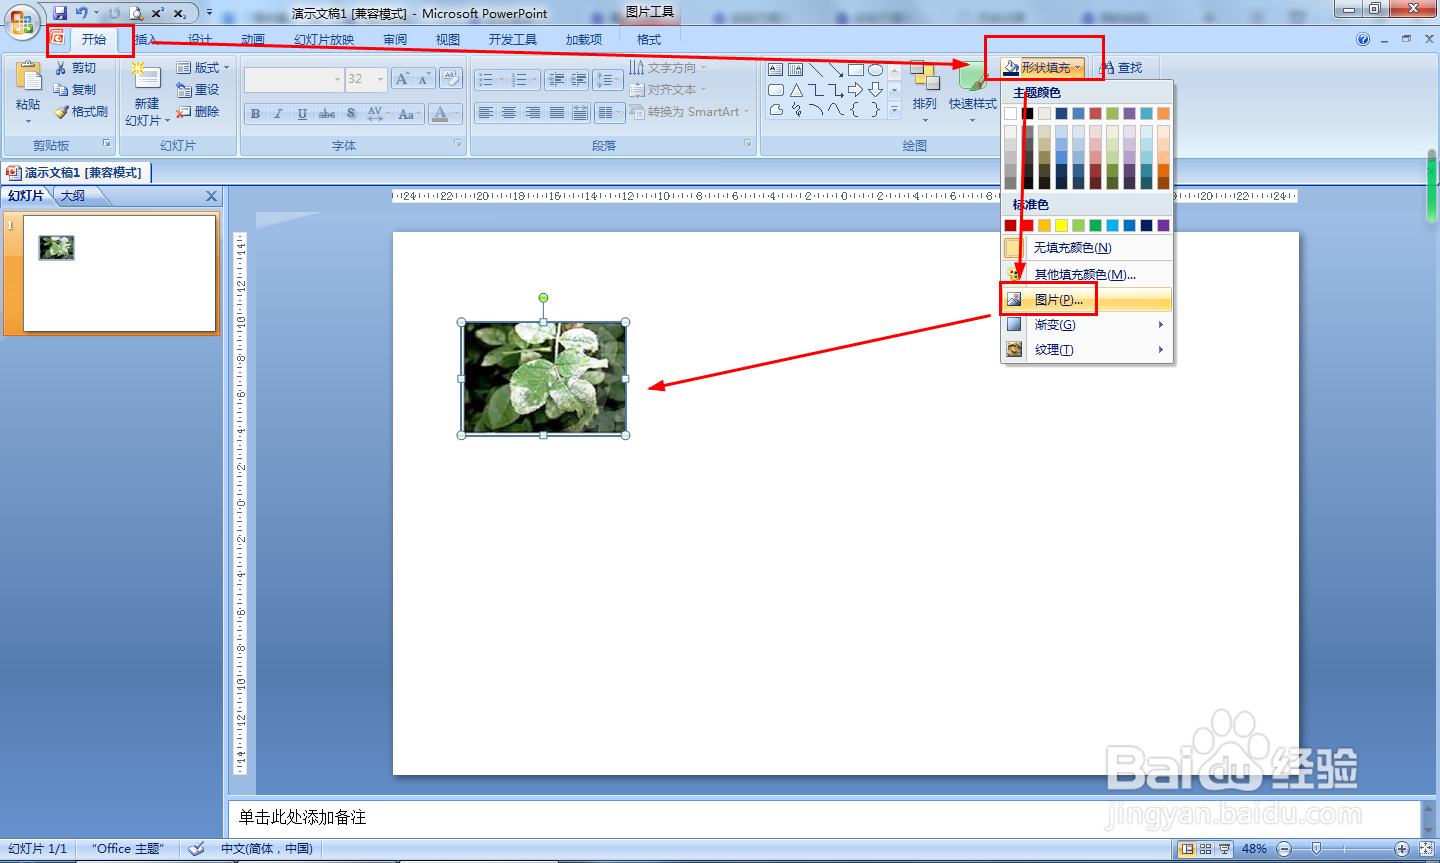This screenshot has width=1440, height=863.
Task: Expand the 渐变 gradient submenu
Action: point(1087,325)
